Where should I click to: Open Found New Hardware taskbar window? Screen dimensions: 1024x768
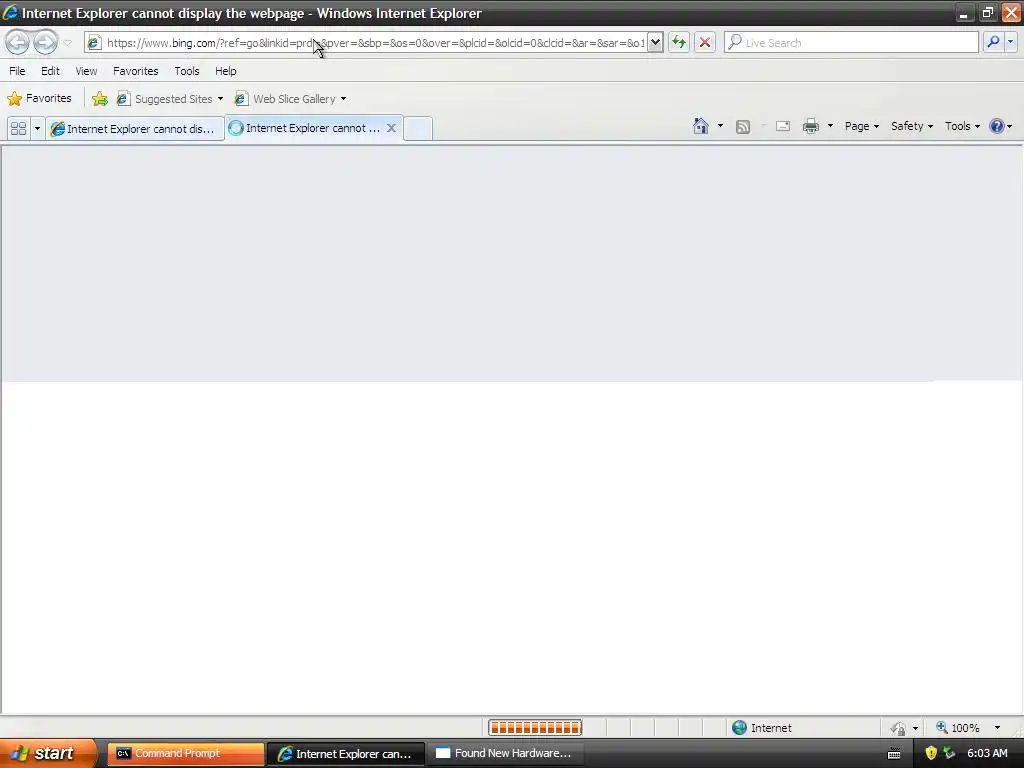click(x=504, y=754)
